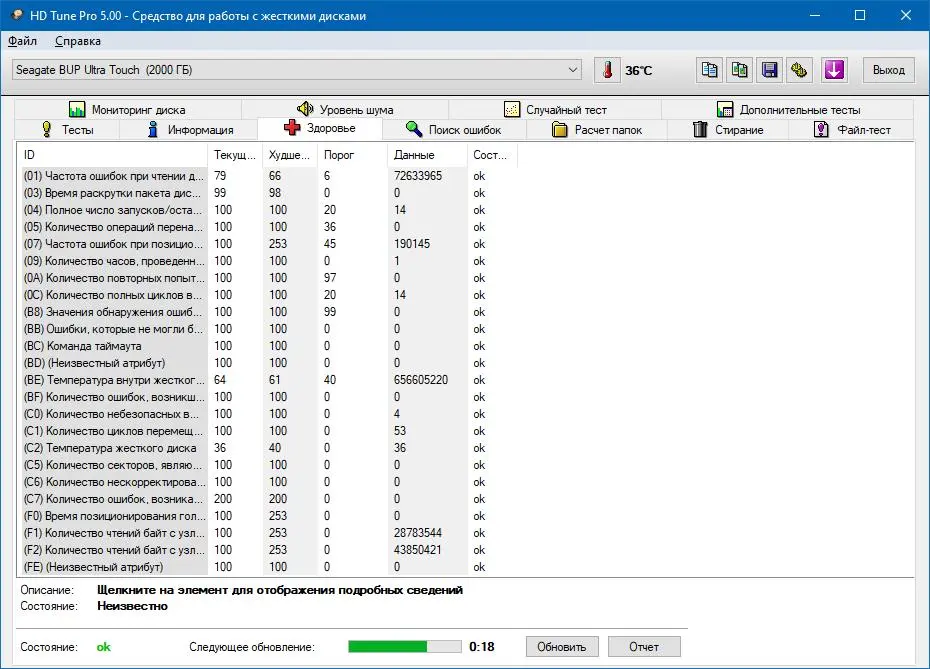The width and height of the screenshot is (930, 669).
Task: Open the Справка menu
Action: pyautogui.click(x=78, y=42)
